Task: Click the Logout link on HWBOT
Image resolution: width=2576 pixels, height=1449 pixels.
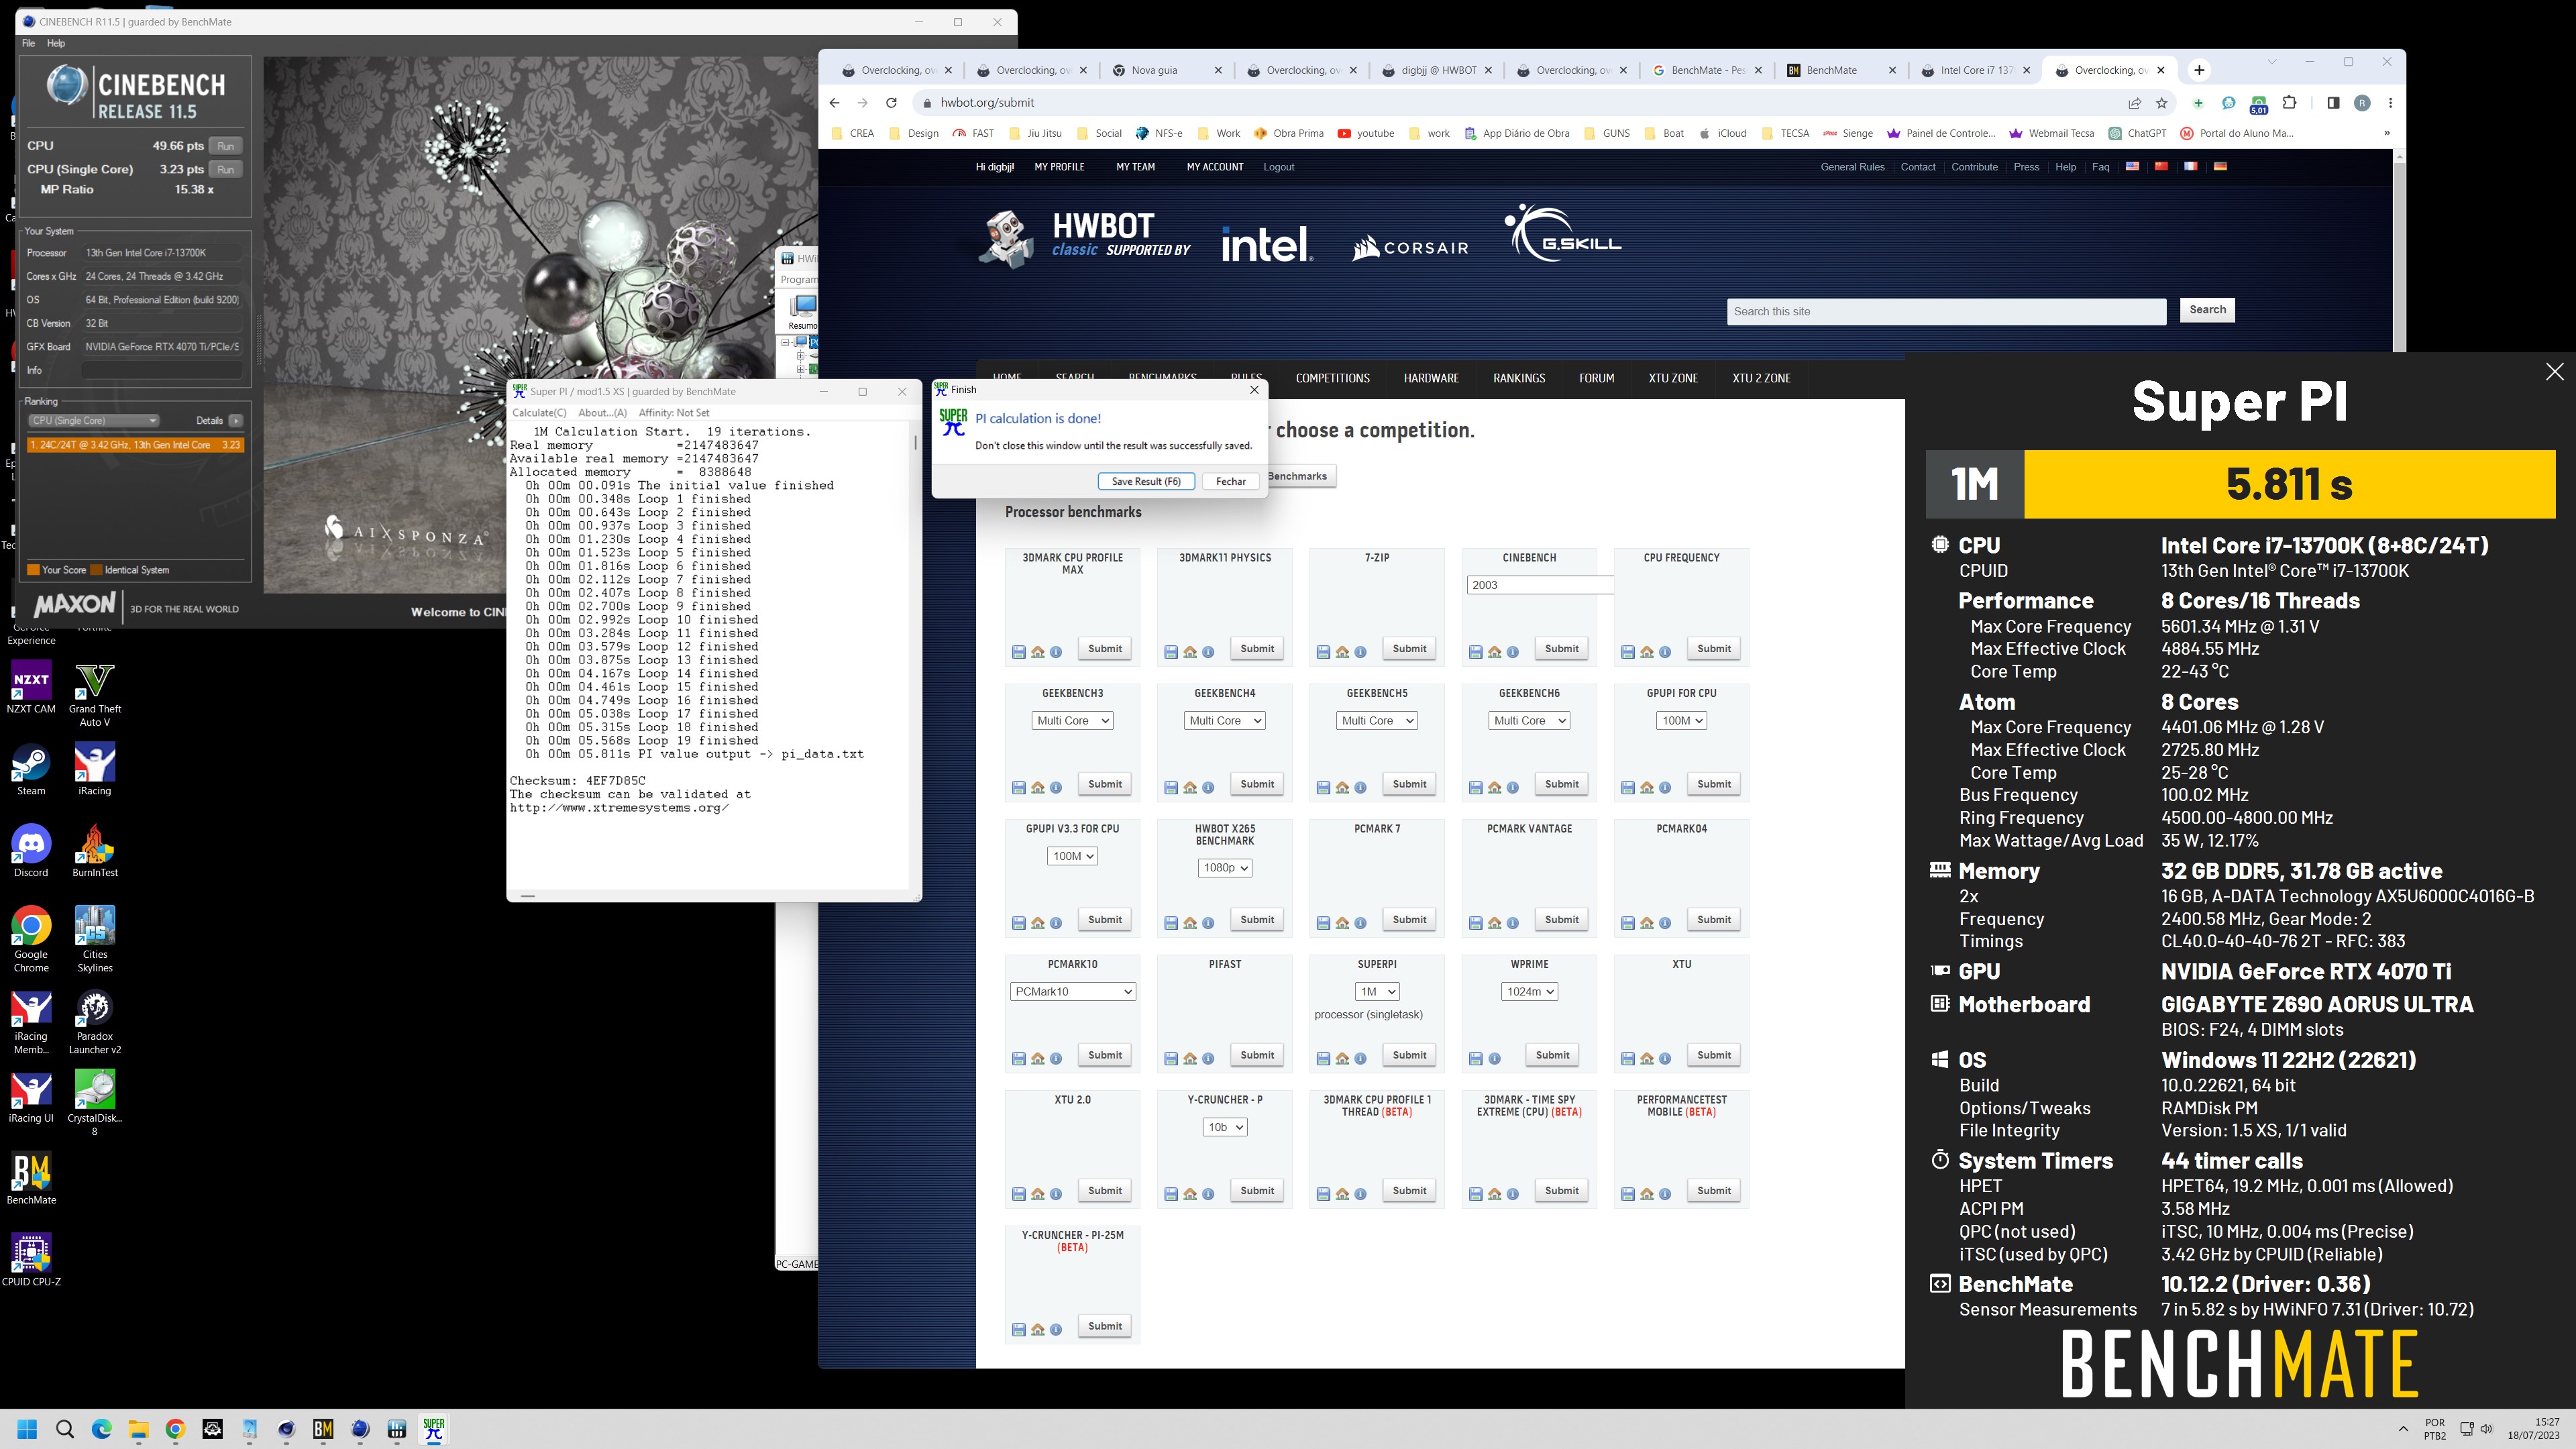Action: [1278, 168]
